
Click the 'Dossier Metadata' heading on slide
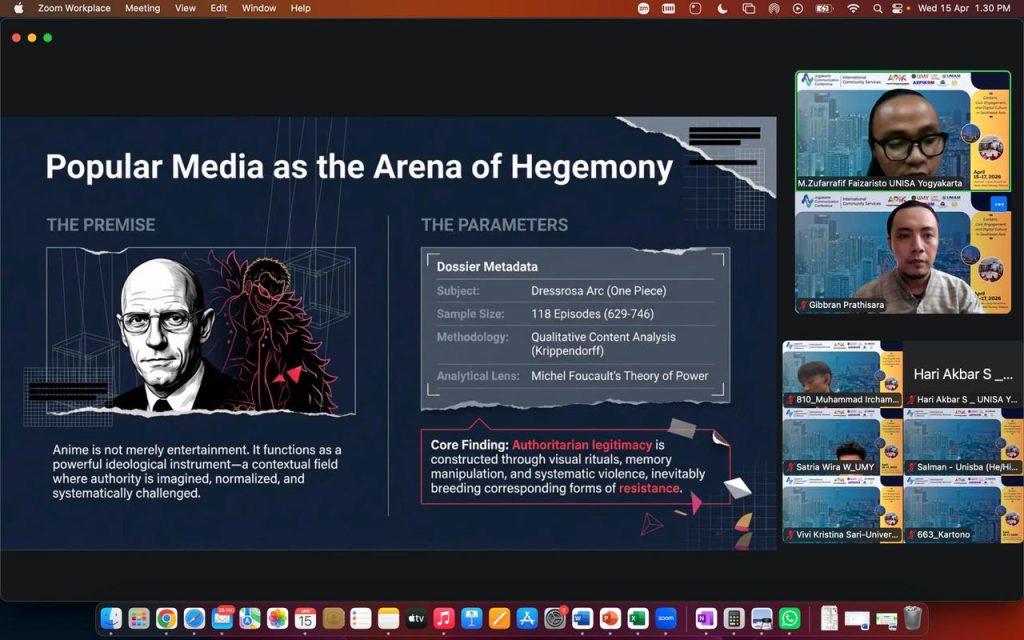(487, 266)
